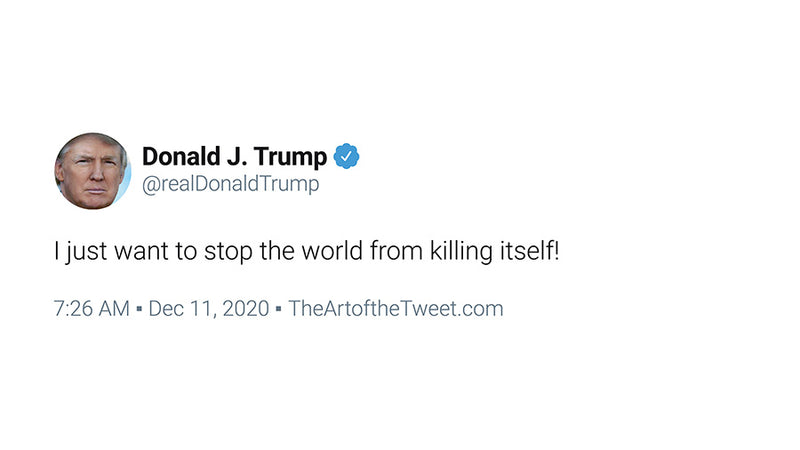Click the 7:26 AM timestamp
This screenshot has width=800, height=450.
click(91, 308)
